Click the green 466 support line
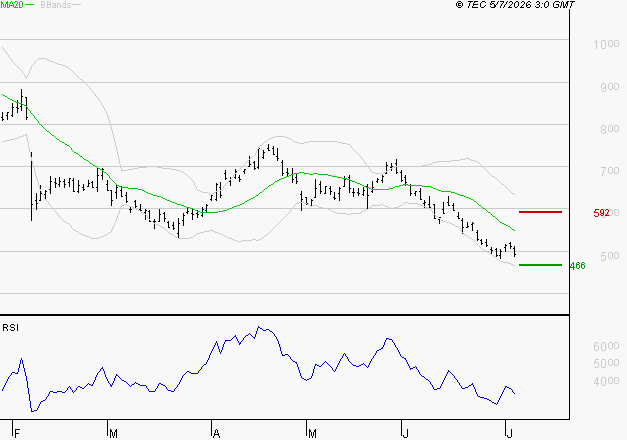 pos(540,265)
